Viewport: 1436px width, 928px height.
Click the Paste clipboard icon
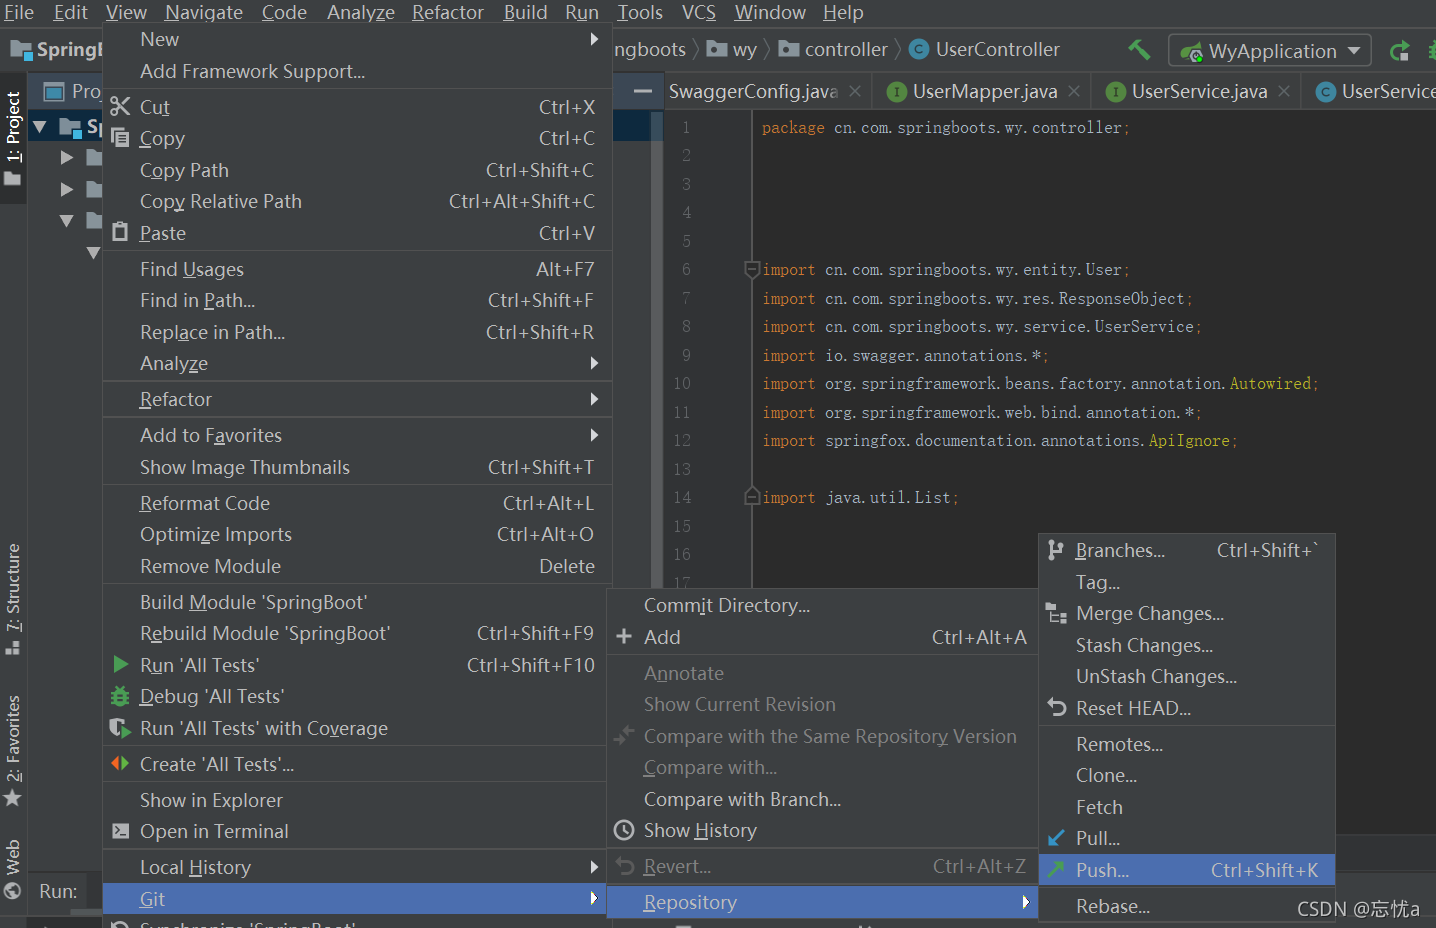click(x=120, y=232)
